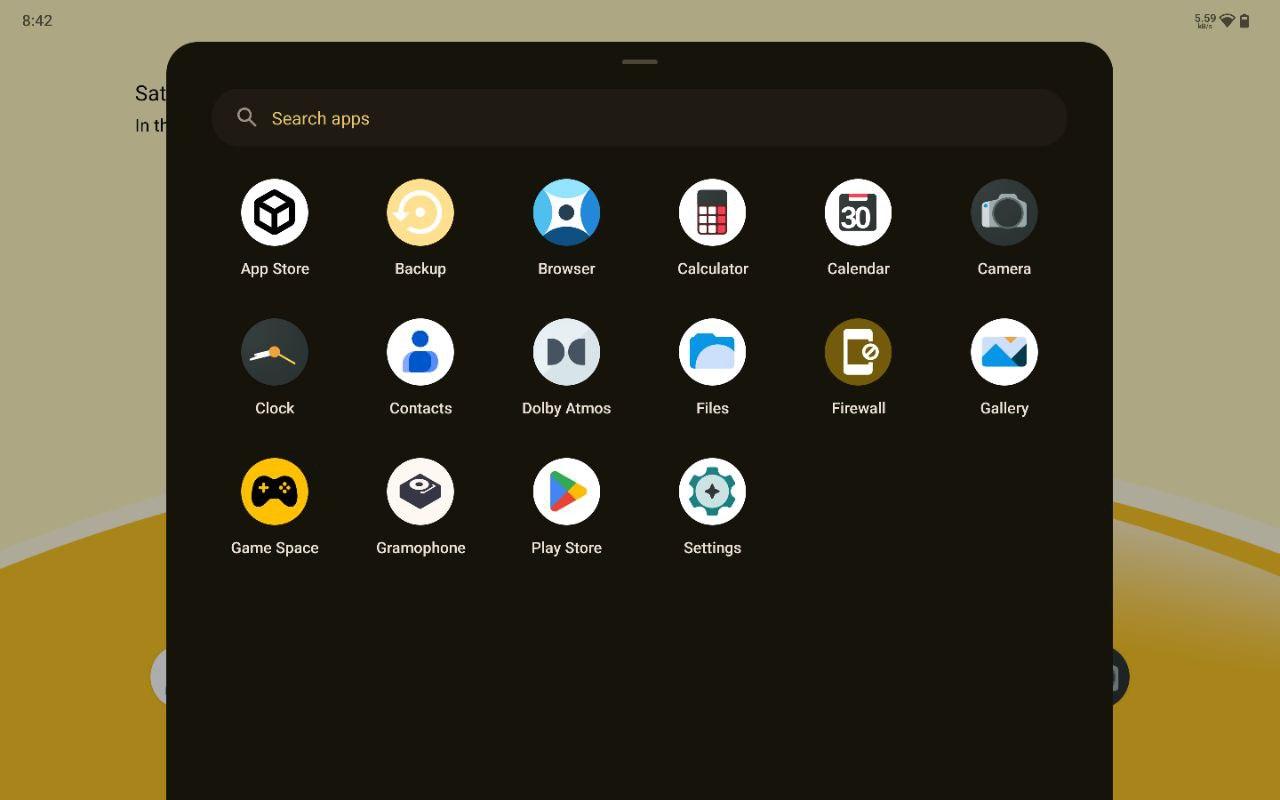The width and height of the screenshot is (1280, 800).
Task: Launch the Calculator app
Action: coord(712,212)
